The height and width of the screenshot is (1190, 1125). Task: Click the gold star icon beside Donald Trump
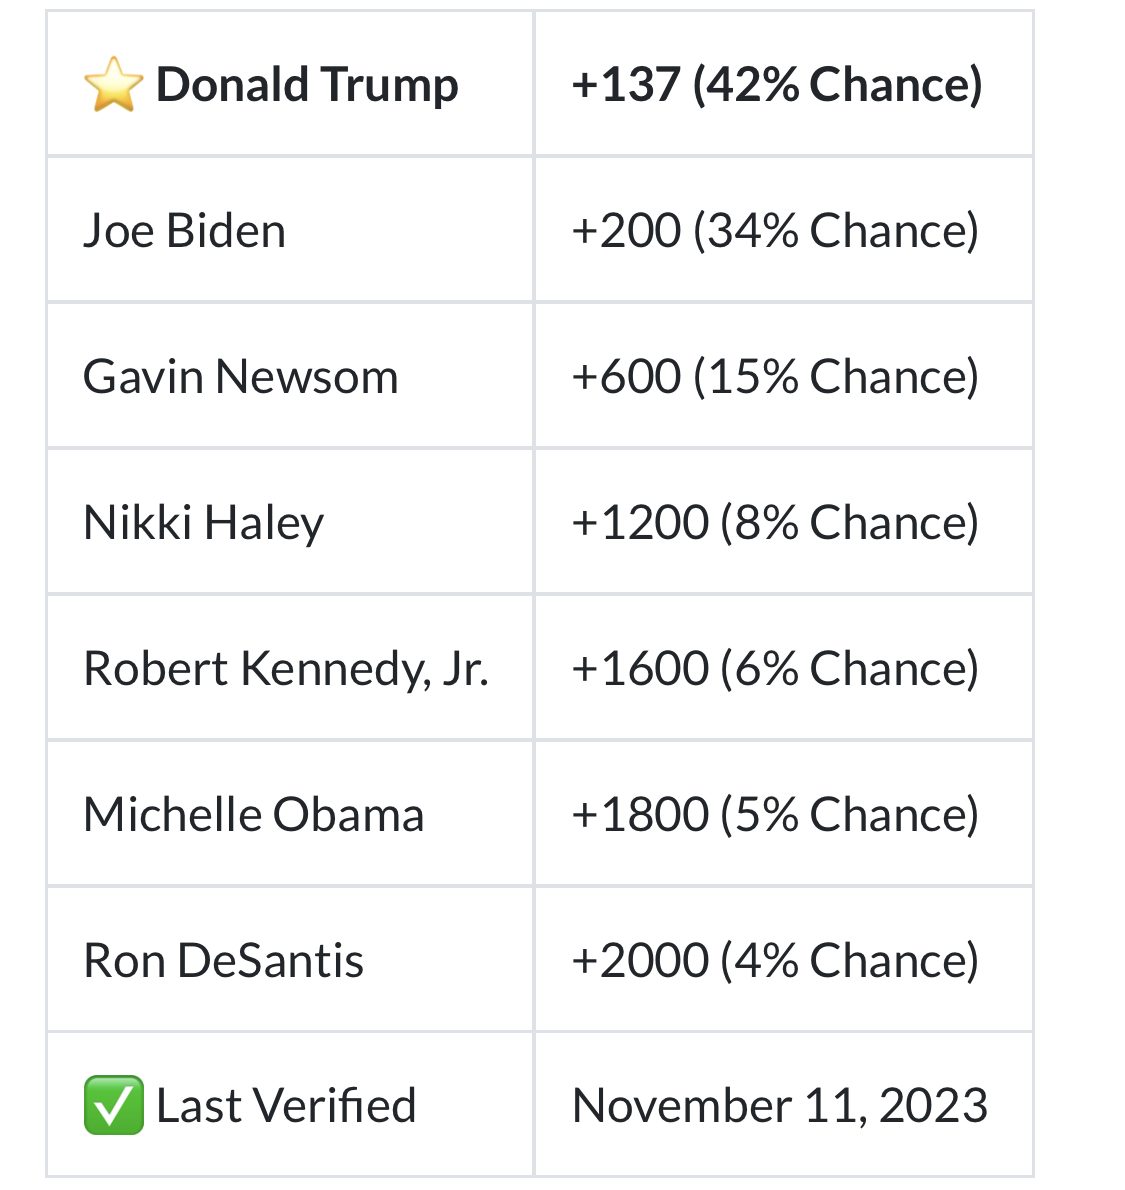click(113, 85)
